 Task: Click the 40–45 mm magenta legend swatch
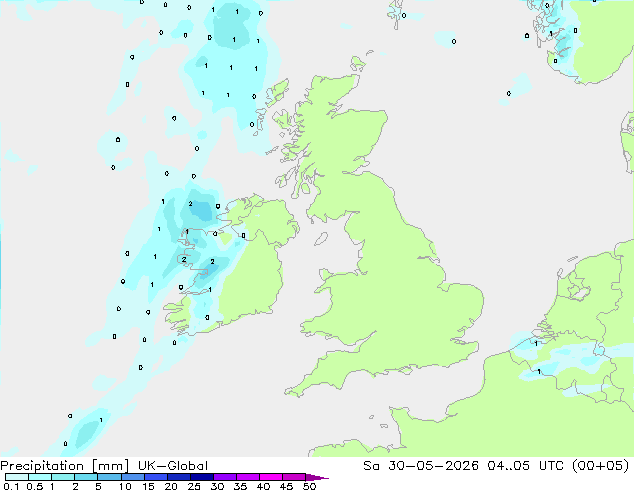(x=271, y=477)
